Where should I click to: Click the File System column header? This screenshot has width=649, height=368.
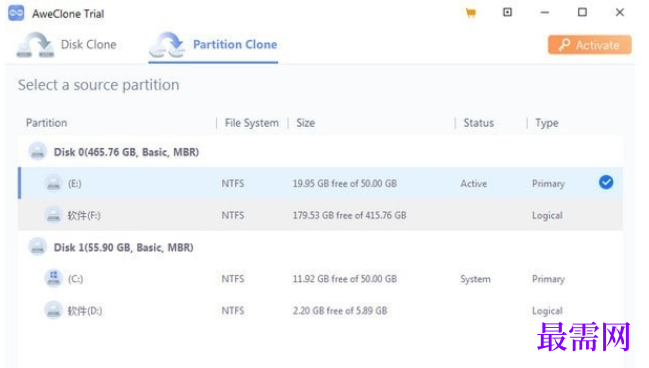pyautogui.click(x=252, y=123)
